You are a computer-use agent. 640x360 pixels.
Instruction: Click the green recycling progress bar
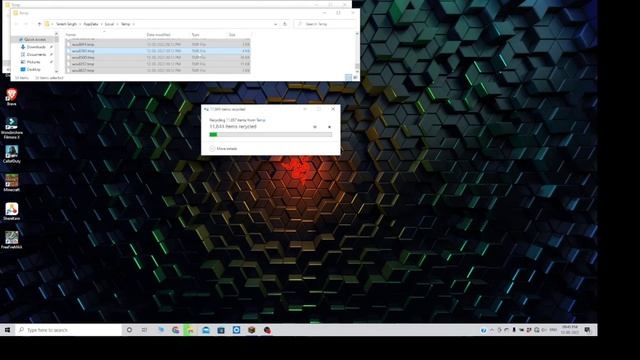click(270, 134)
